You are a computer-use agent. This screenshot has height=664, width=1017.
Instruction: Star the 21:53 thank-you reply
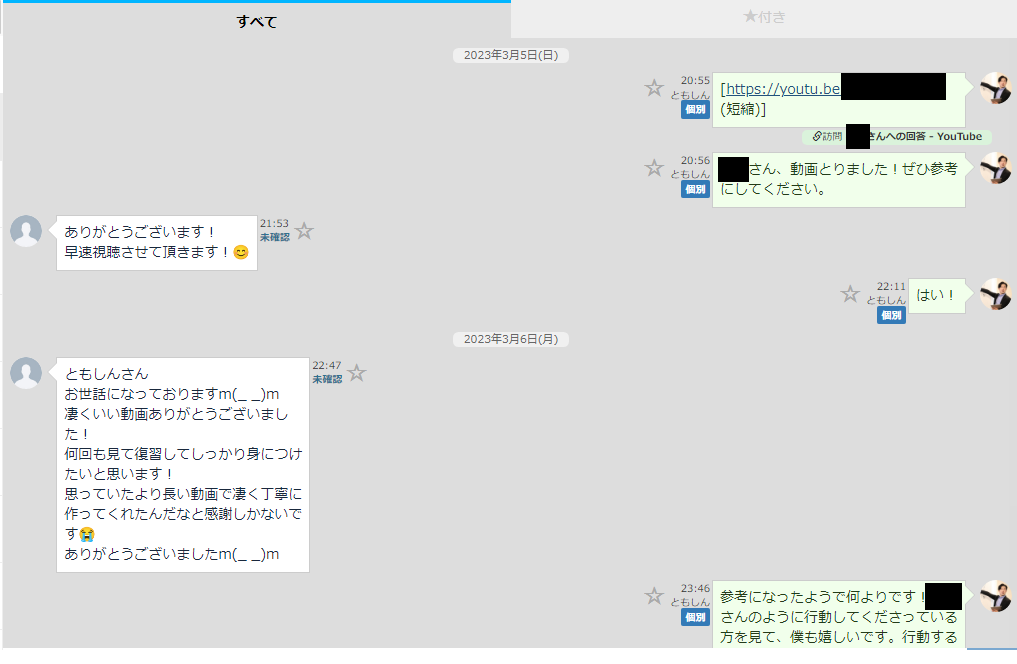[304, 231]
